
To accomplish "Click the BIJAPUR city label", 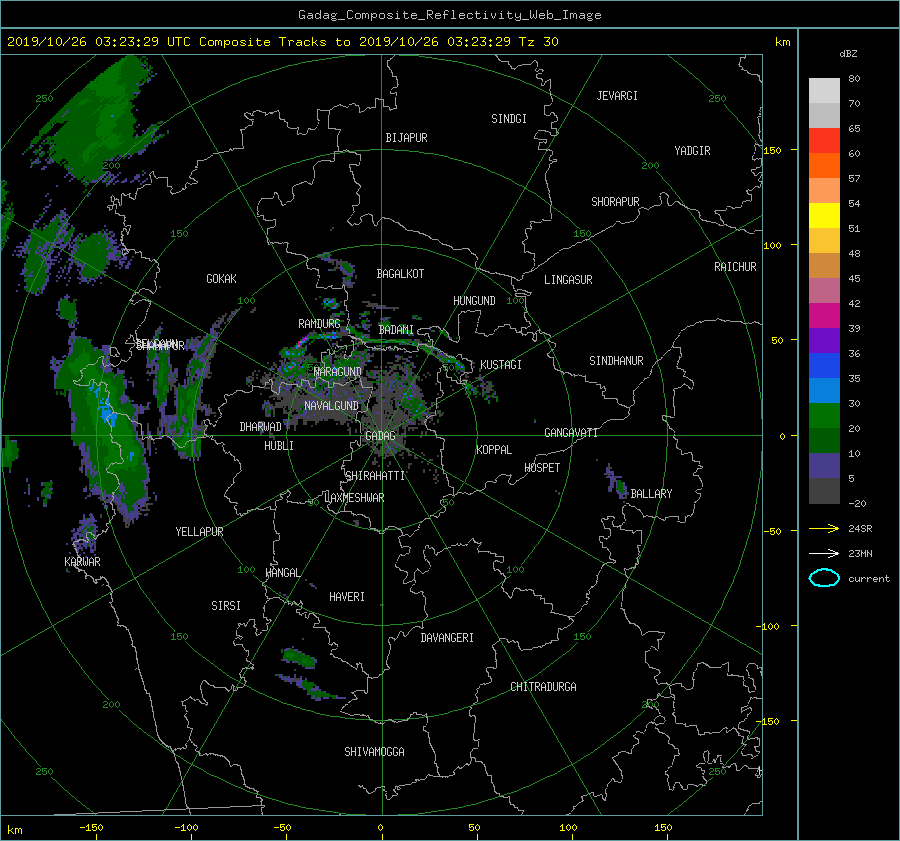I will coord(406,138).
